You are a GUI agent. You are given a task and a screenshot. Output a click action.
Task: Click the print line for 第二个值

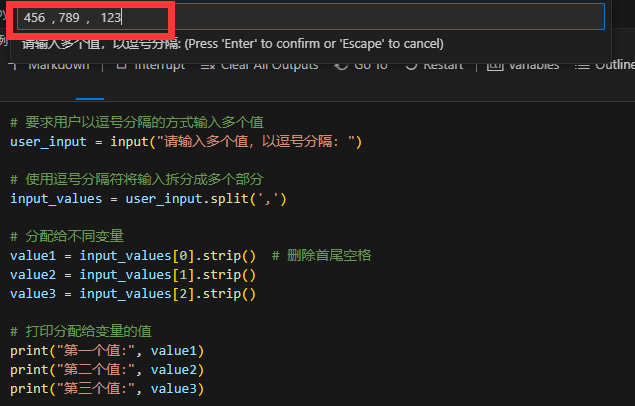107,370
